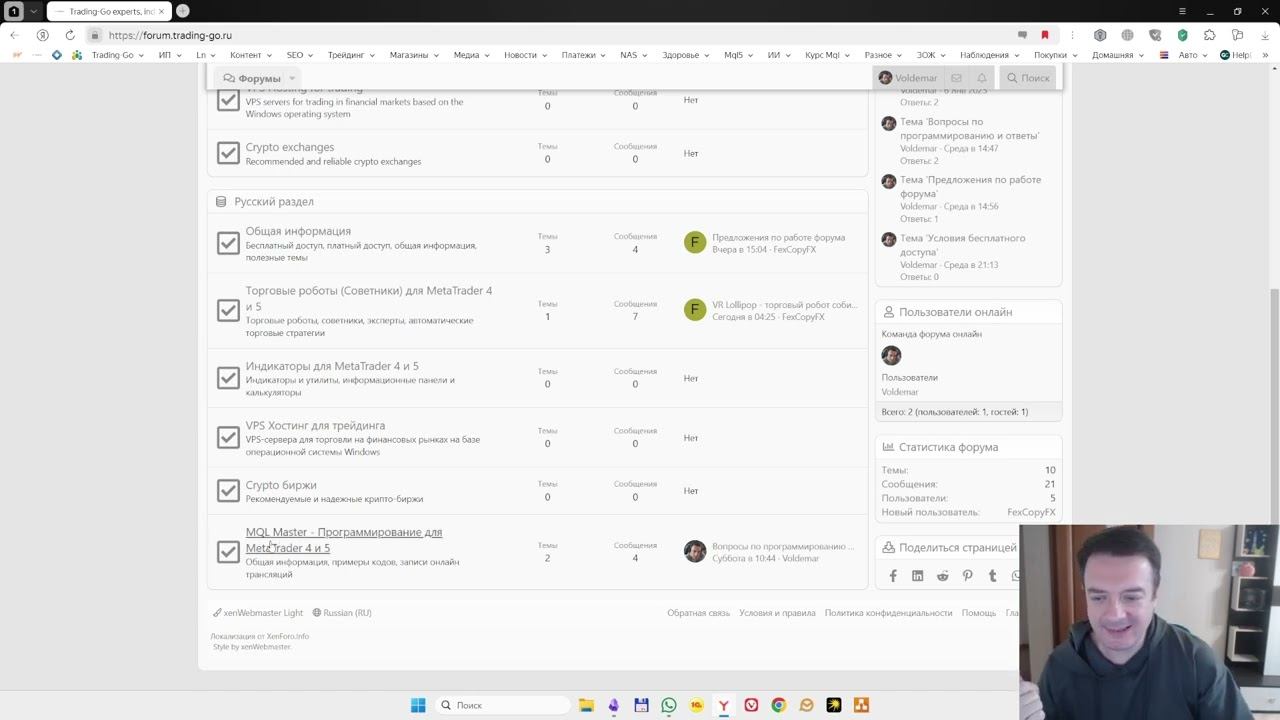Share the page on LinkedIn
Image resolution: width=1280 pixels, height=720 pixels.
pyautogui.click(x=918, y=576)
